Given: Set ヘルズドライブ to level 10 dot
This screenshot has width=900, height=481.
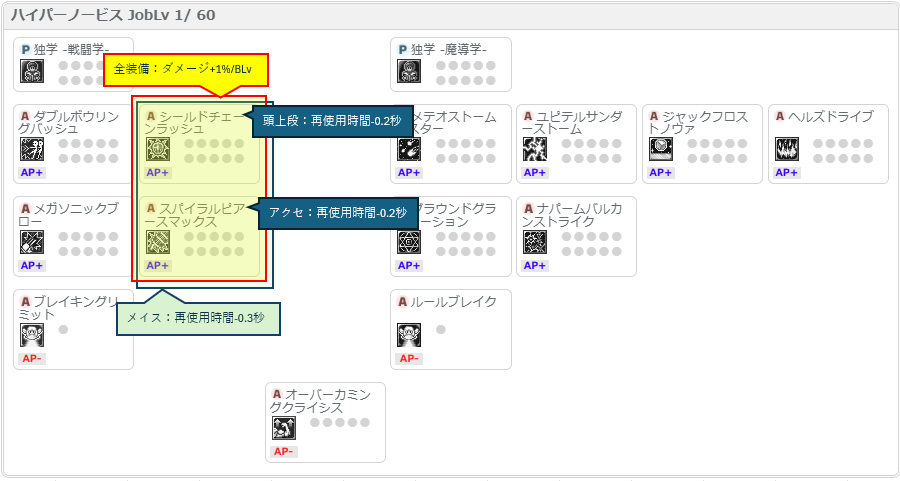Looking at the screenshot, I should point(868,158).
